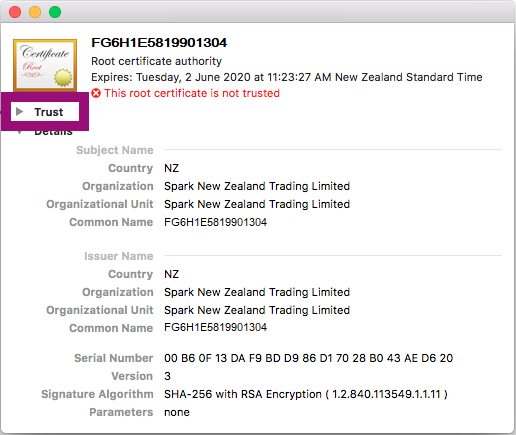Zoom the window with the green button
Screen dimensions: 516x435
pyautogui.click(x=55, y=12)
